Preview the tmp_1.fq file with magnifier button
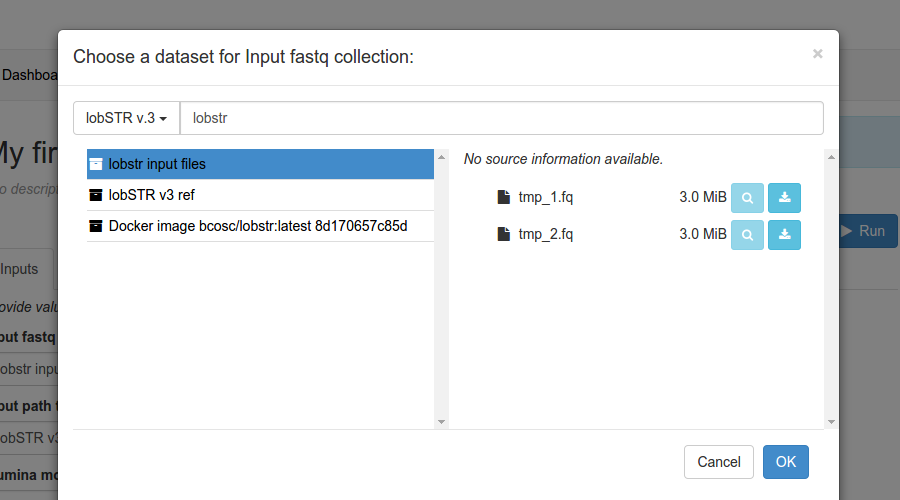The width and height of the screenshot is (900, 500). pyautogui.click(x=747, y=198)
